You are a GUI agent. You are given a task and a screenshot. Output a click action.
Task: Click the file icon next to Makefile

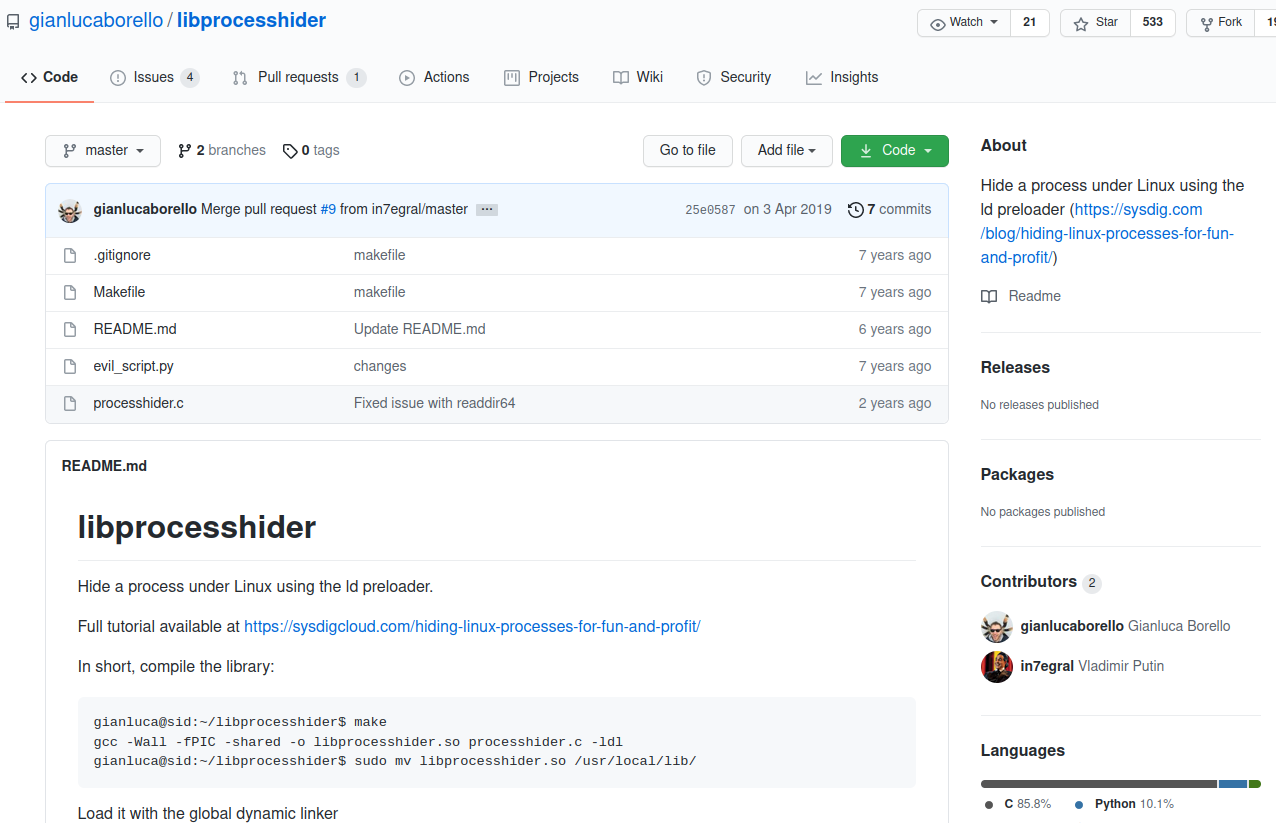[70, 293]
